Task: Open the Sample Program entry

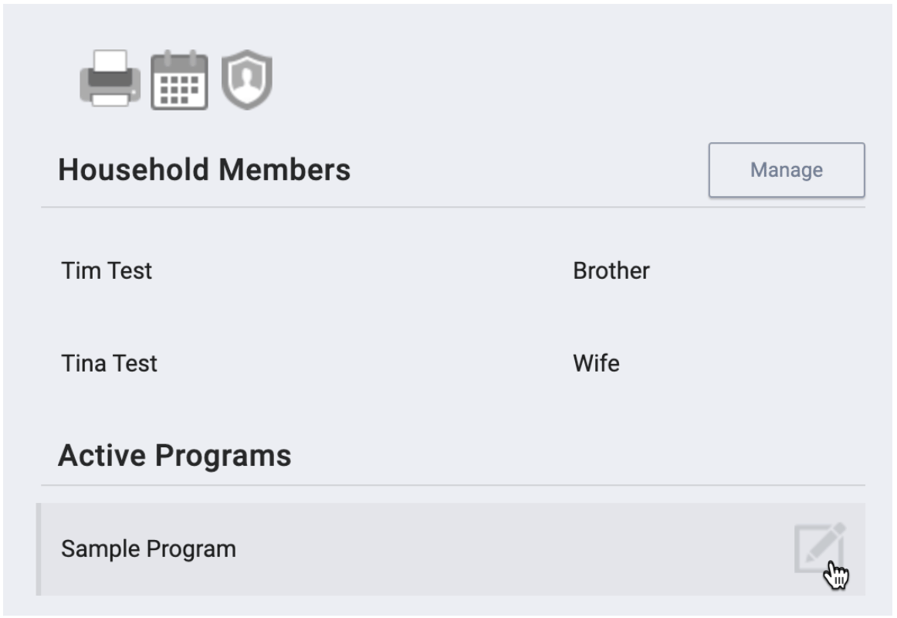Action: click(148, 549)
